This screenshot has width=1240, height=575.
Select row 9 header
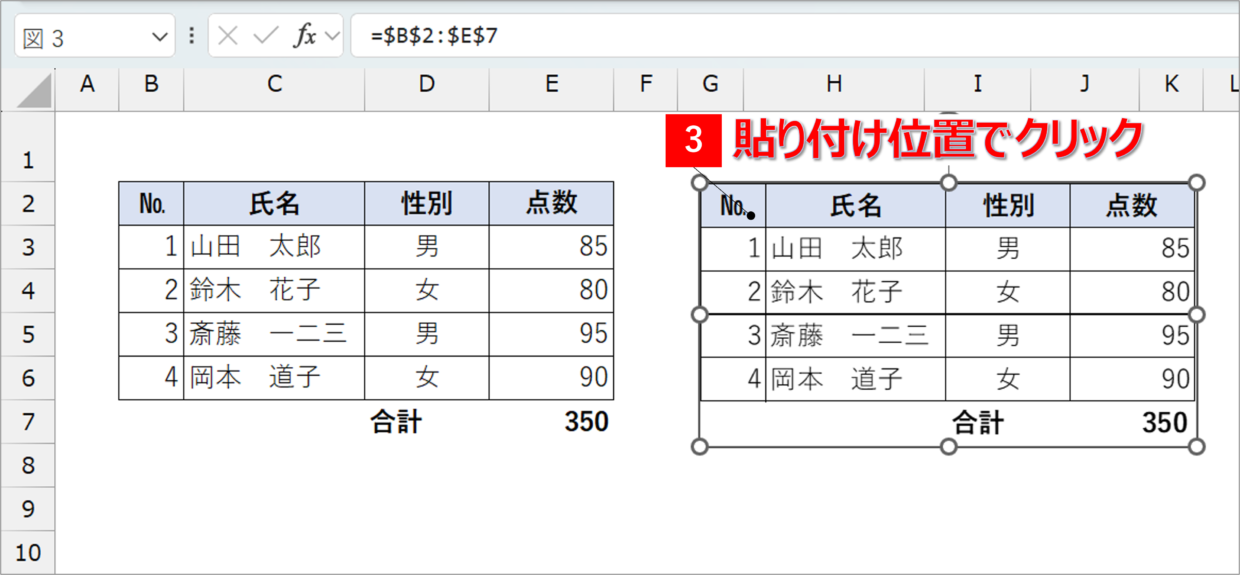[27, 509]
